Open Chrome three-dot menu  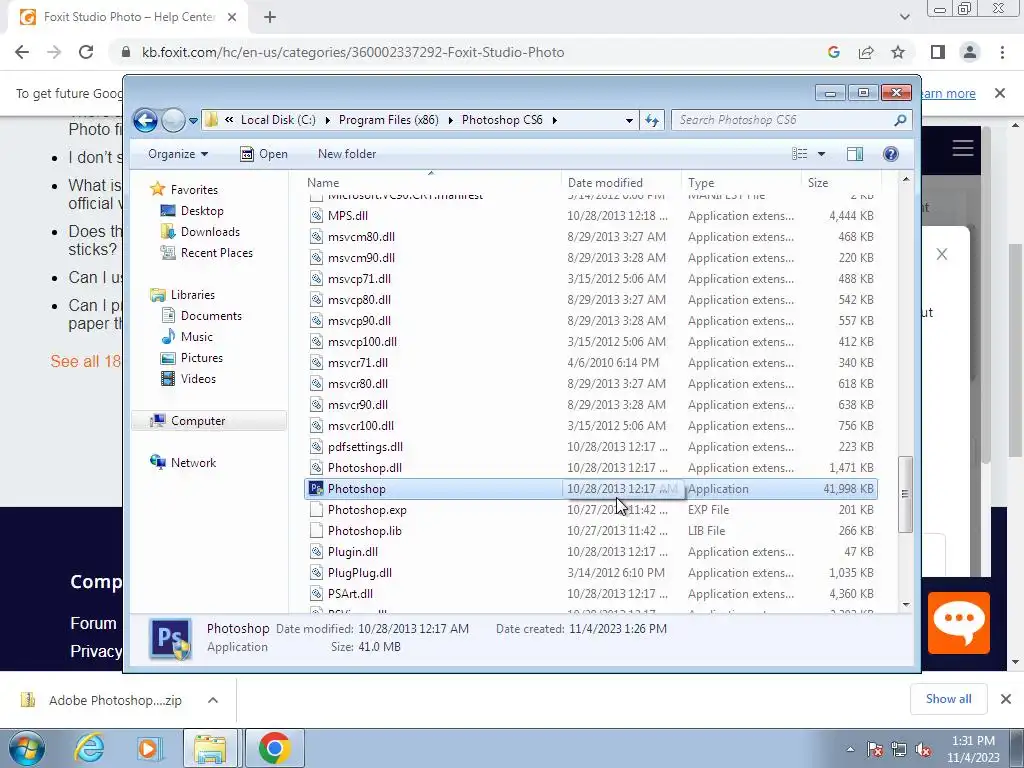(1002, 52)
